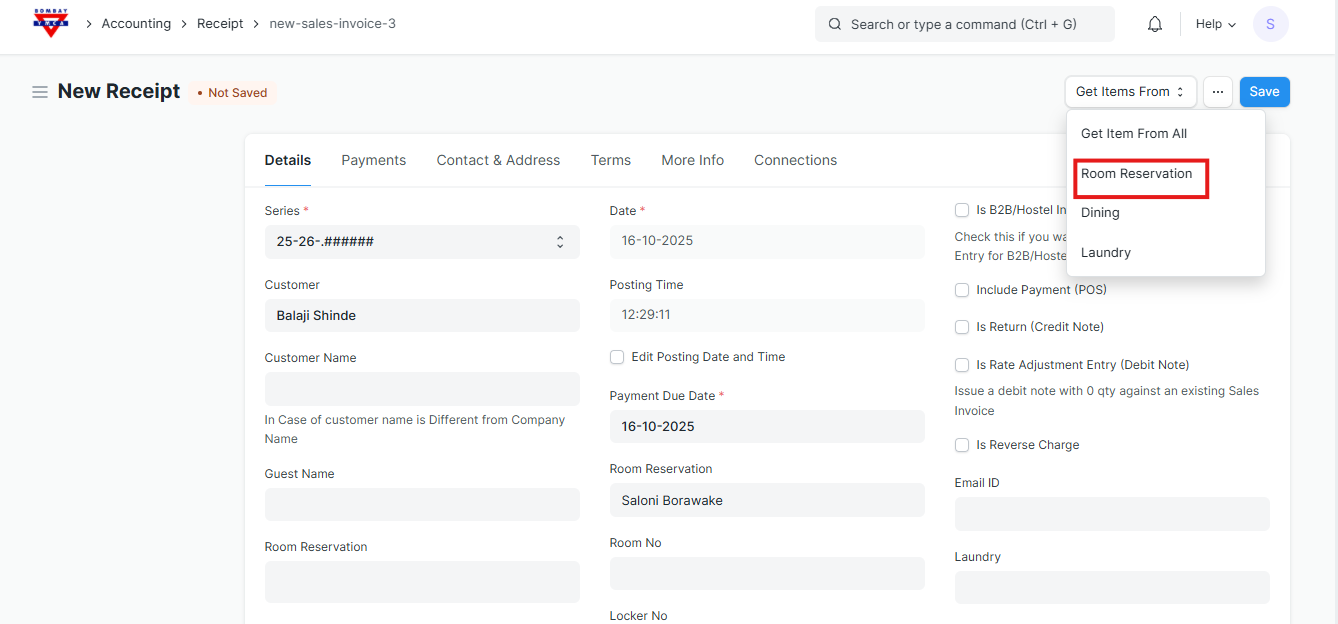Enable Is Reverse Charge checkbox
The width and height of the screenshot is (1338, 624).
coord(962,445)
